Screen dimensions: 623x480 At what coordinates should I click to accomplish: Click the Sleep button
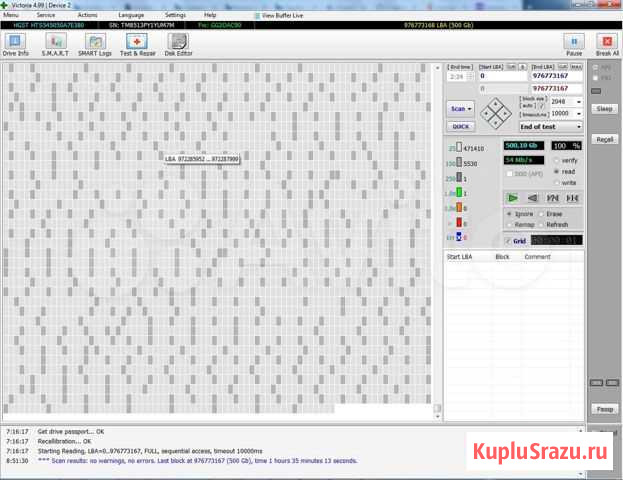(x=604, y=107)
